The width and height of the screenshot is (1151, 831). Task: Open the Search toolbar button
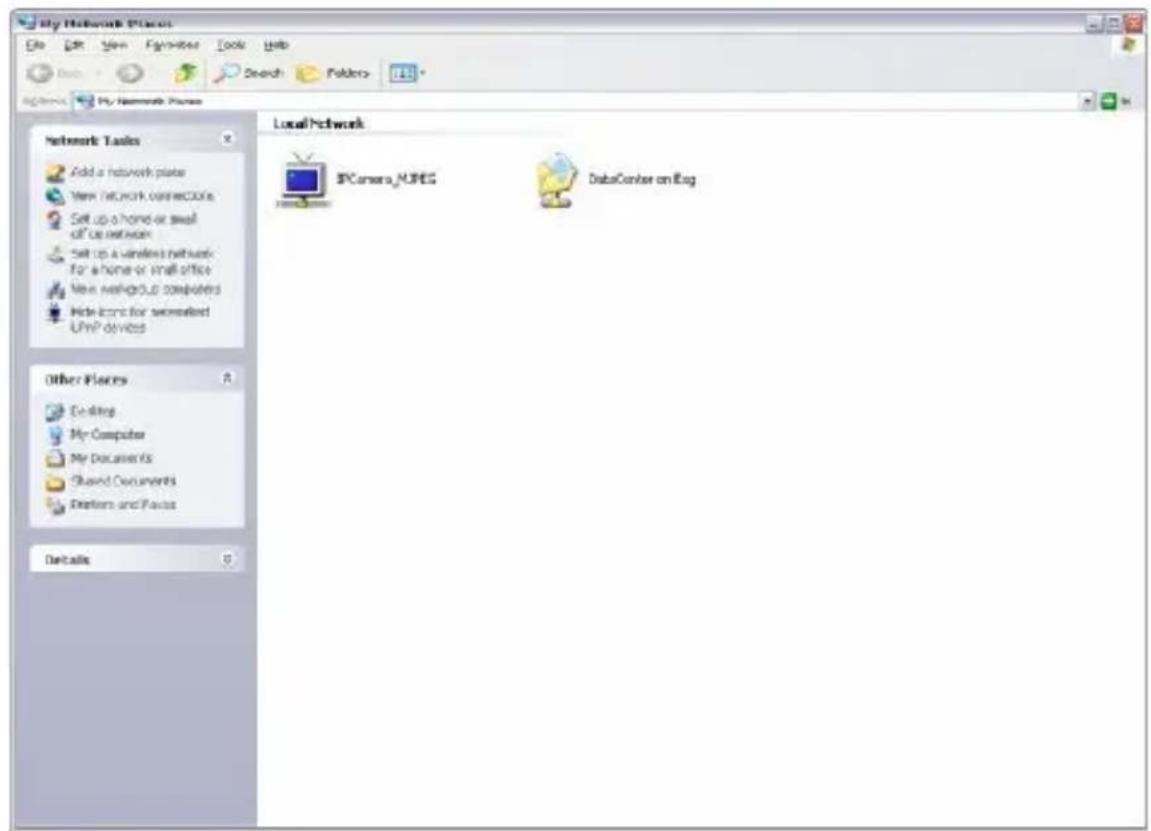pos(249,73)
